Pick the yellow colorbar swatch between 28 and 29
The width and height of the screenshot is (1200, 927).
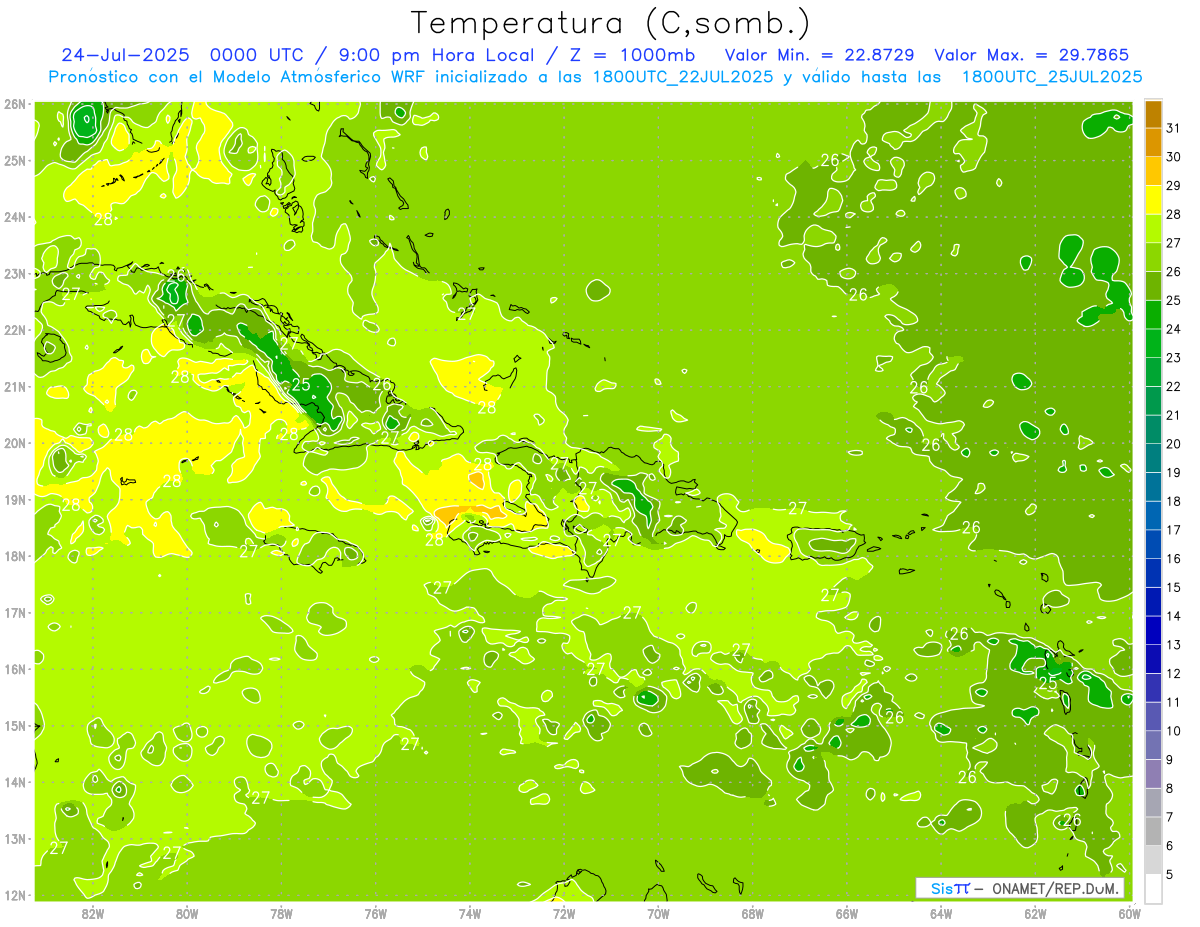pyautogui.click(x=1153, y=199)
